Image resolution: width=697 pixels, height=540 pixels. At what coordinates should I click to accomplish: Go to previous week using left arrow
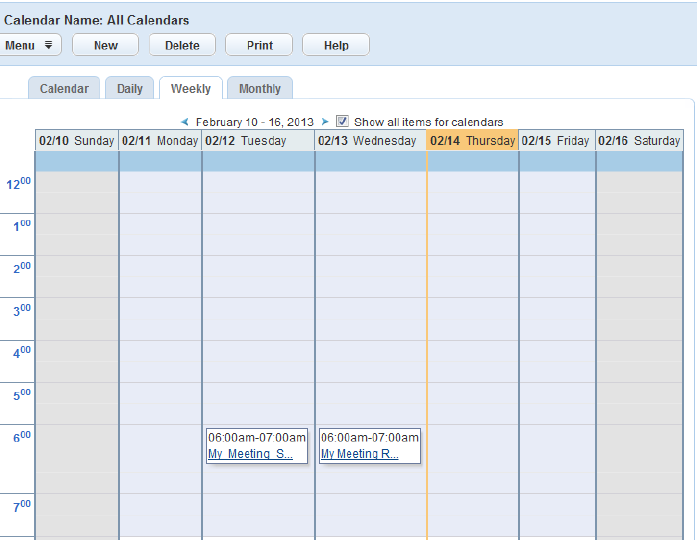[x=185, y=122]
